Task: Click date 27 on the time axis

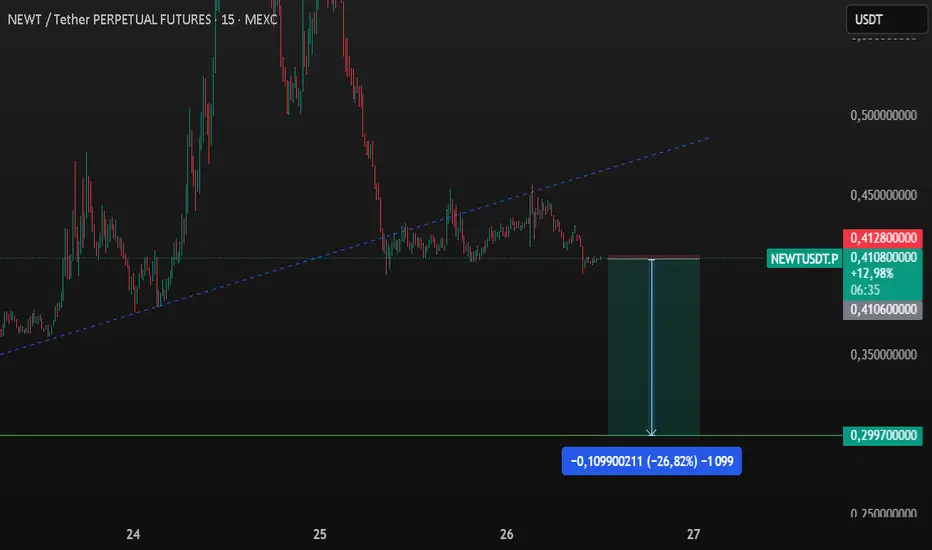Action: click(x=693, y=534)
